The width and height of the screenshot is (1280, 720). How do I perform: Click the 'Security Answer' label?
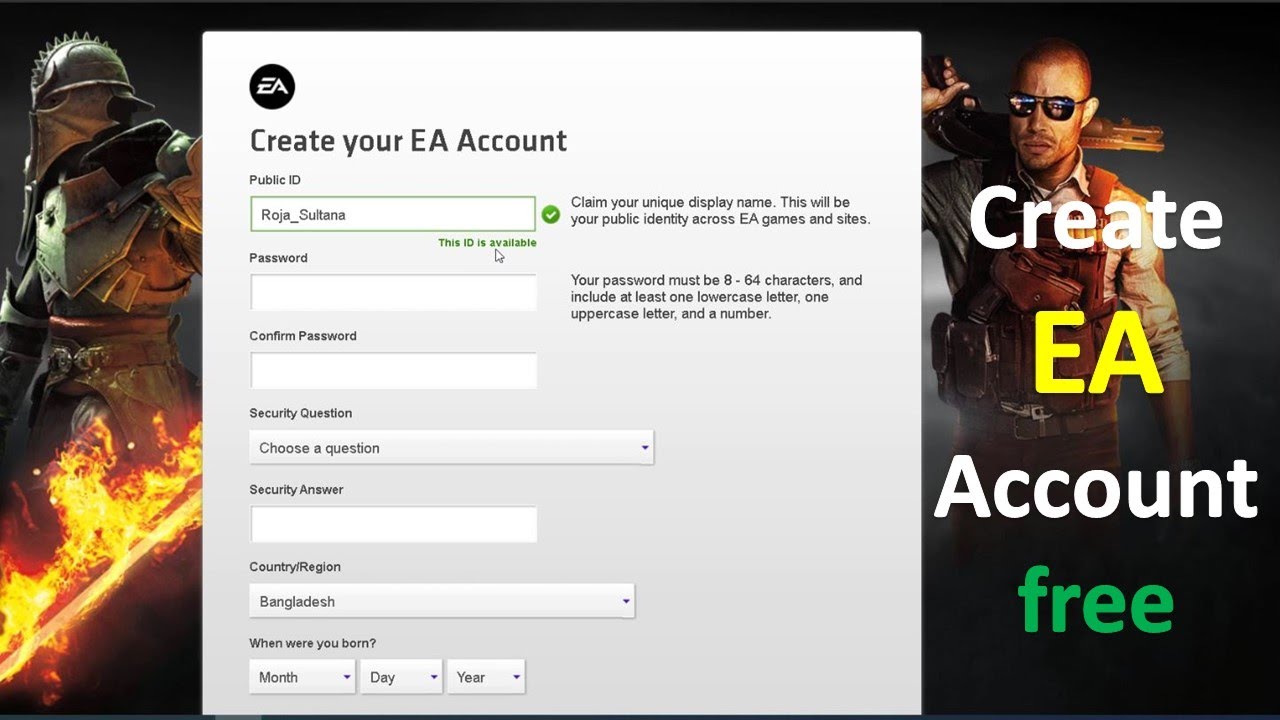[296, 490]
